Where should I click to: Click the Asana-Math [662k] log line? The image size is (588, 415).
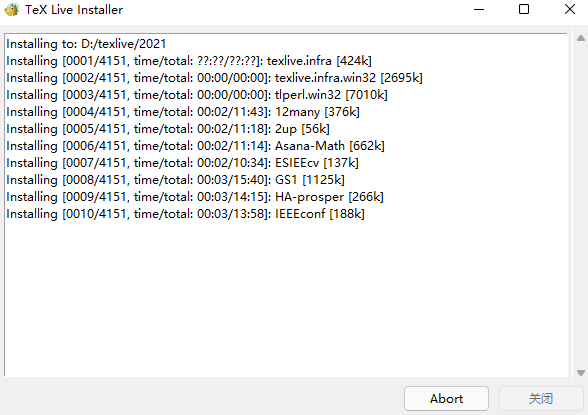(195, 146)
